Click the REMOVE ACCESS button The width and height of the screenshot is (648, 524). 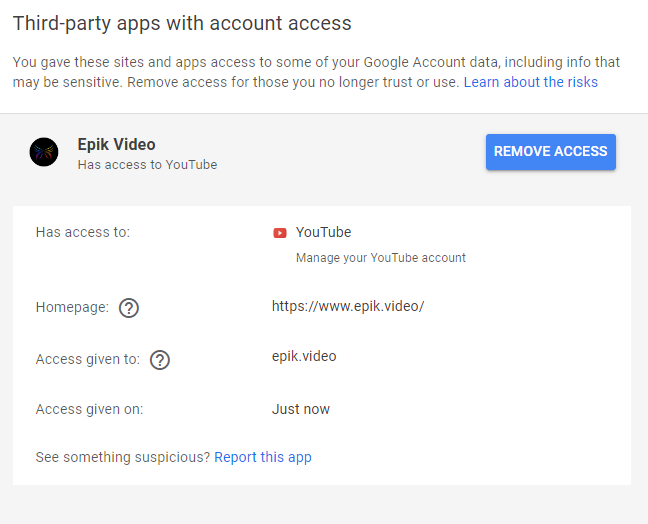point(550,152)
